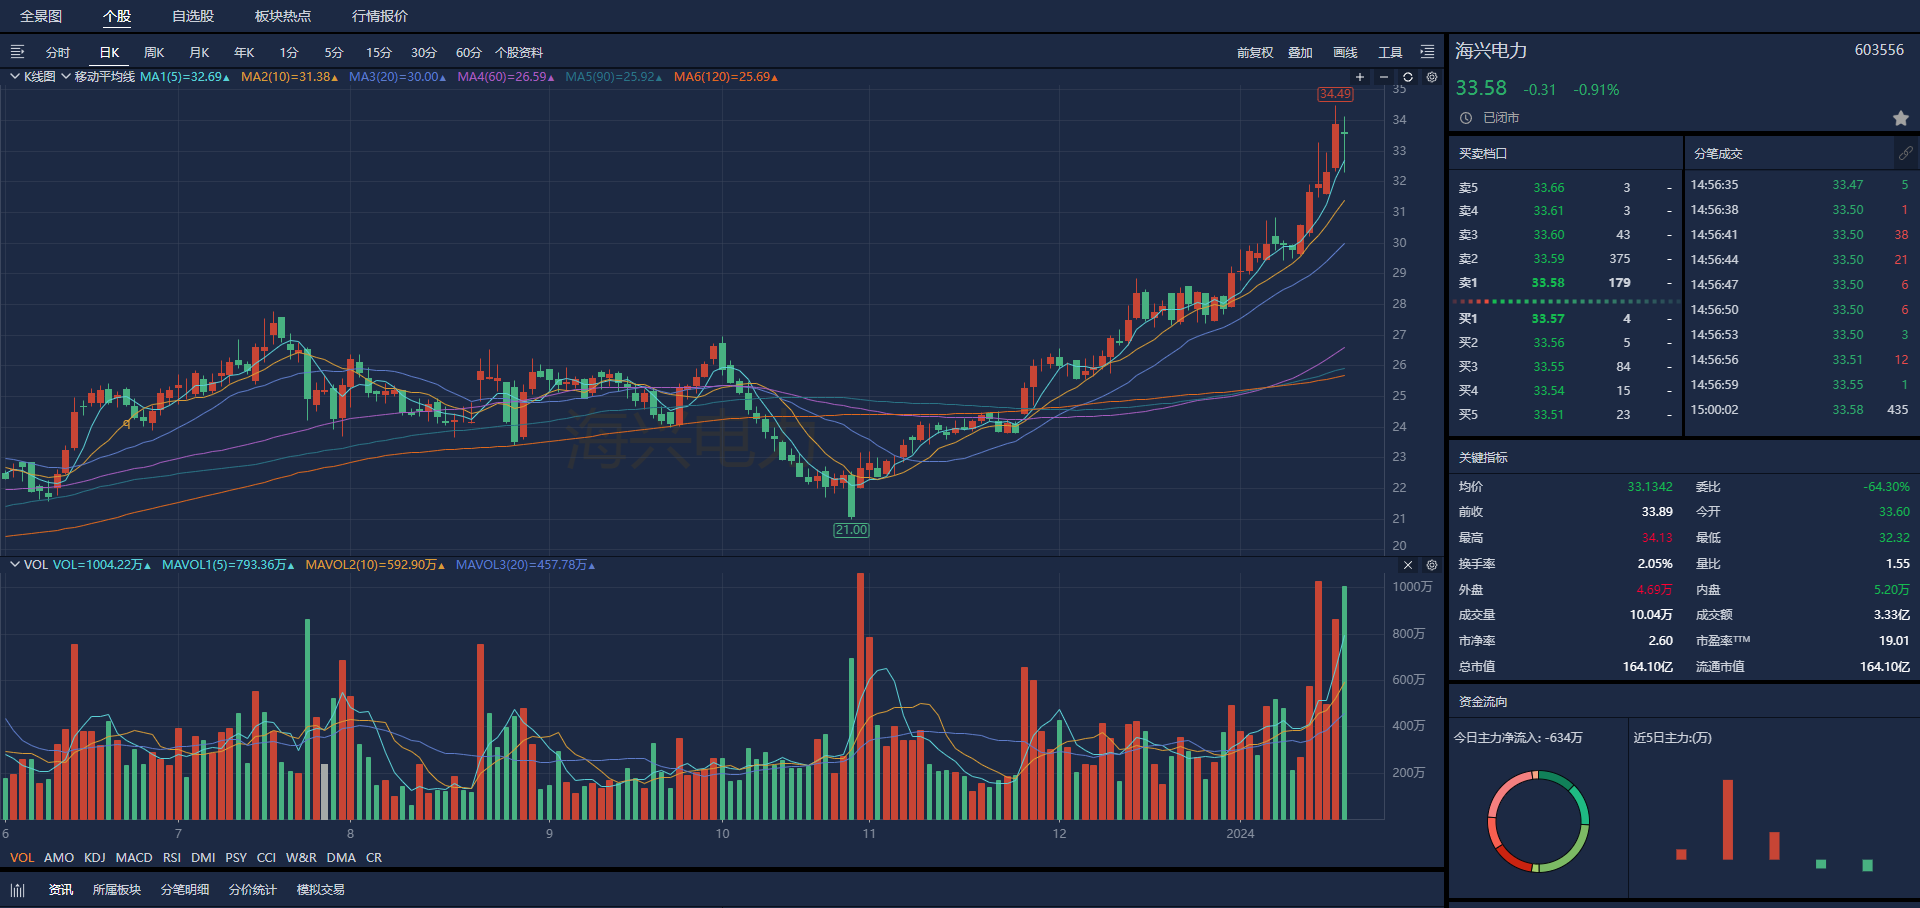
Task: Click the zoom out minus icon on K-line chart
Action: tap(1384, 77)
